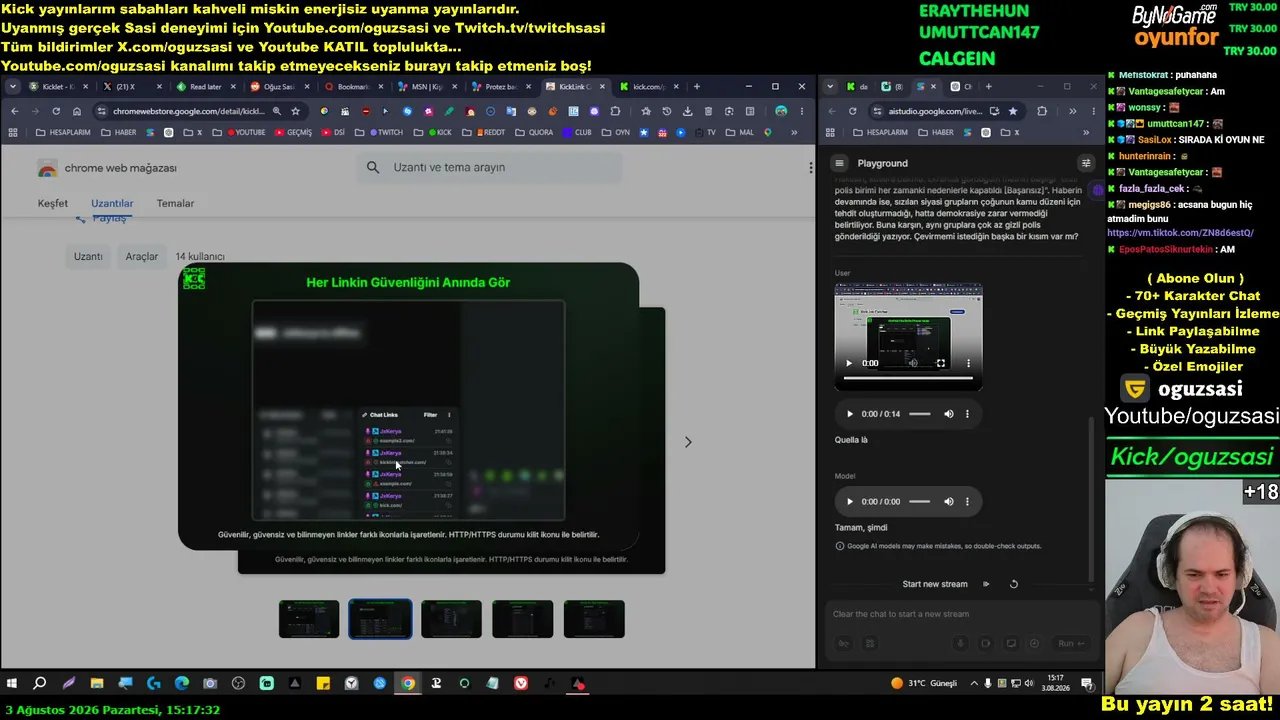Screen dimensions: 1280x720
Task: Play the Model 0:00 / 0:00 audio clip
Action: coord(850,502)
